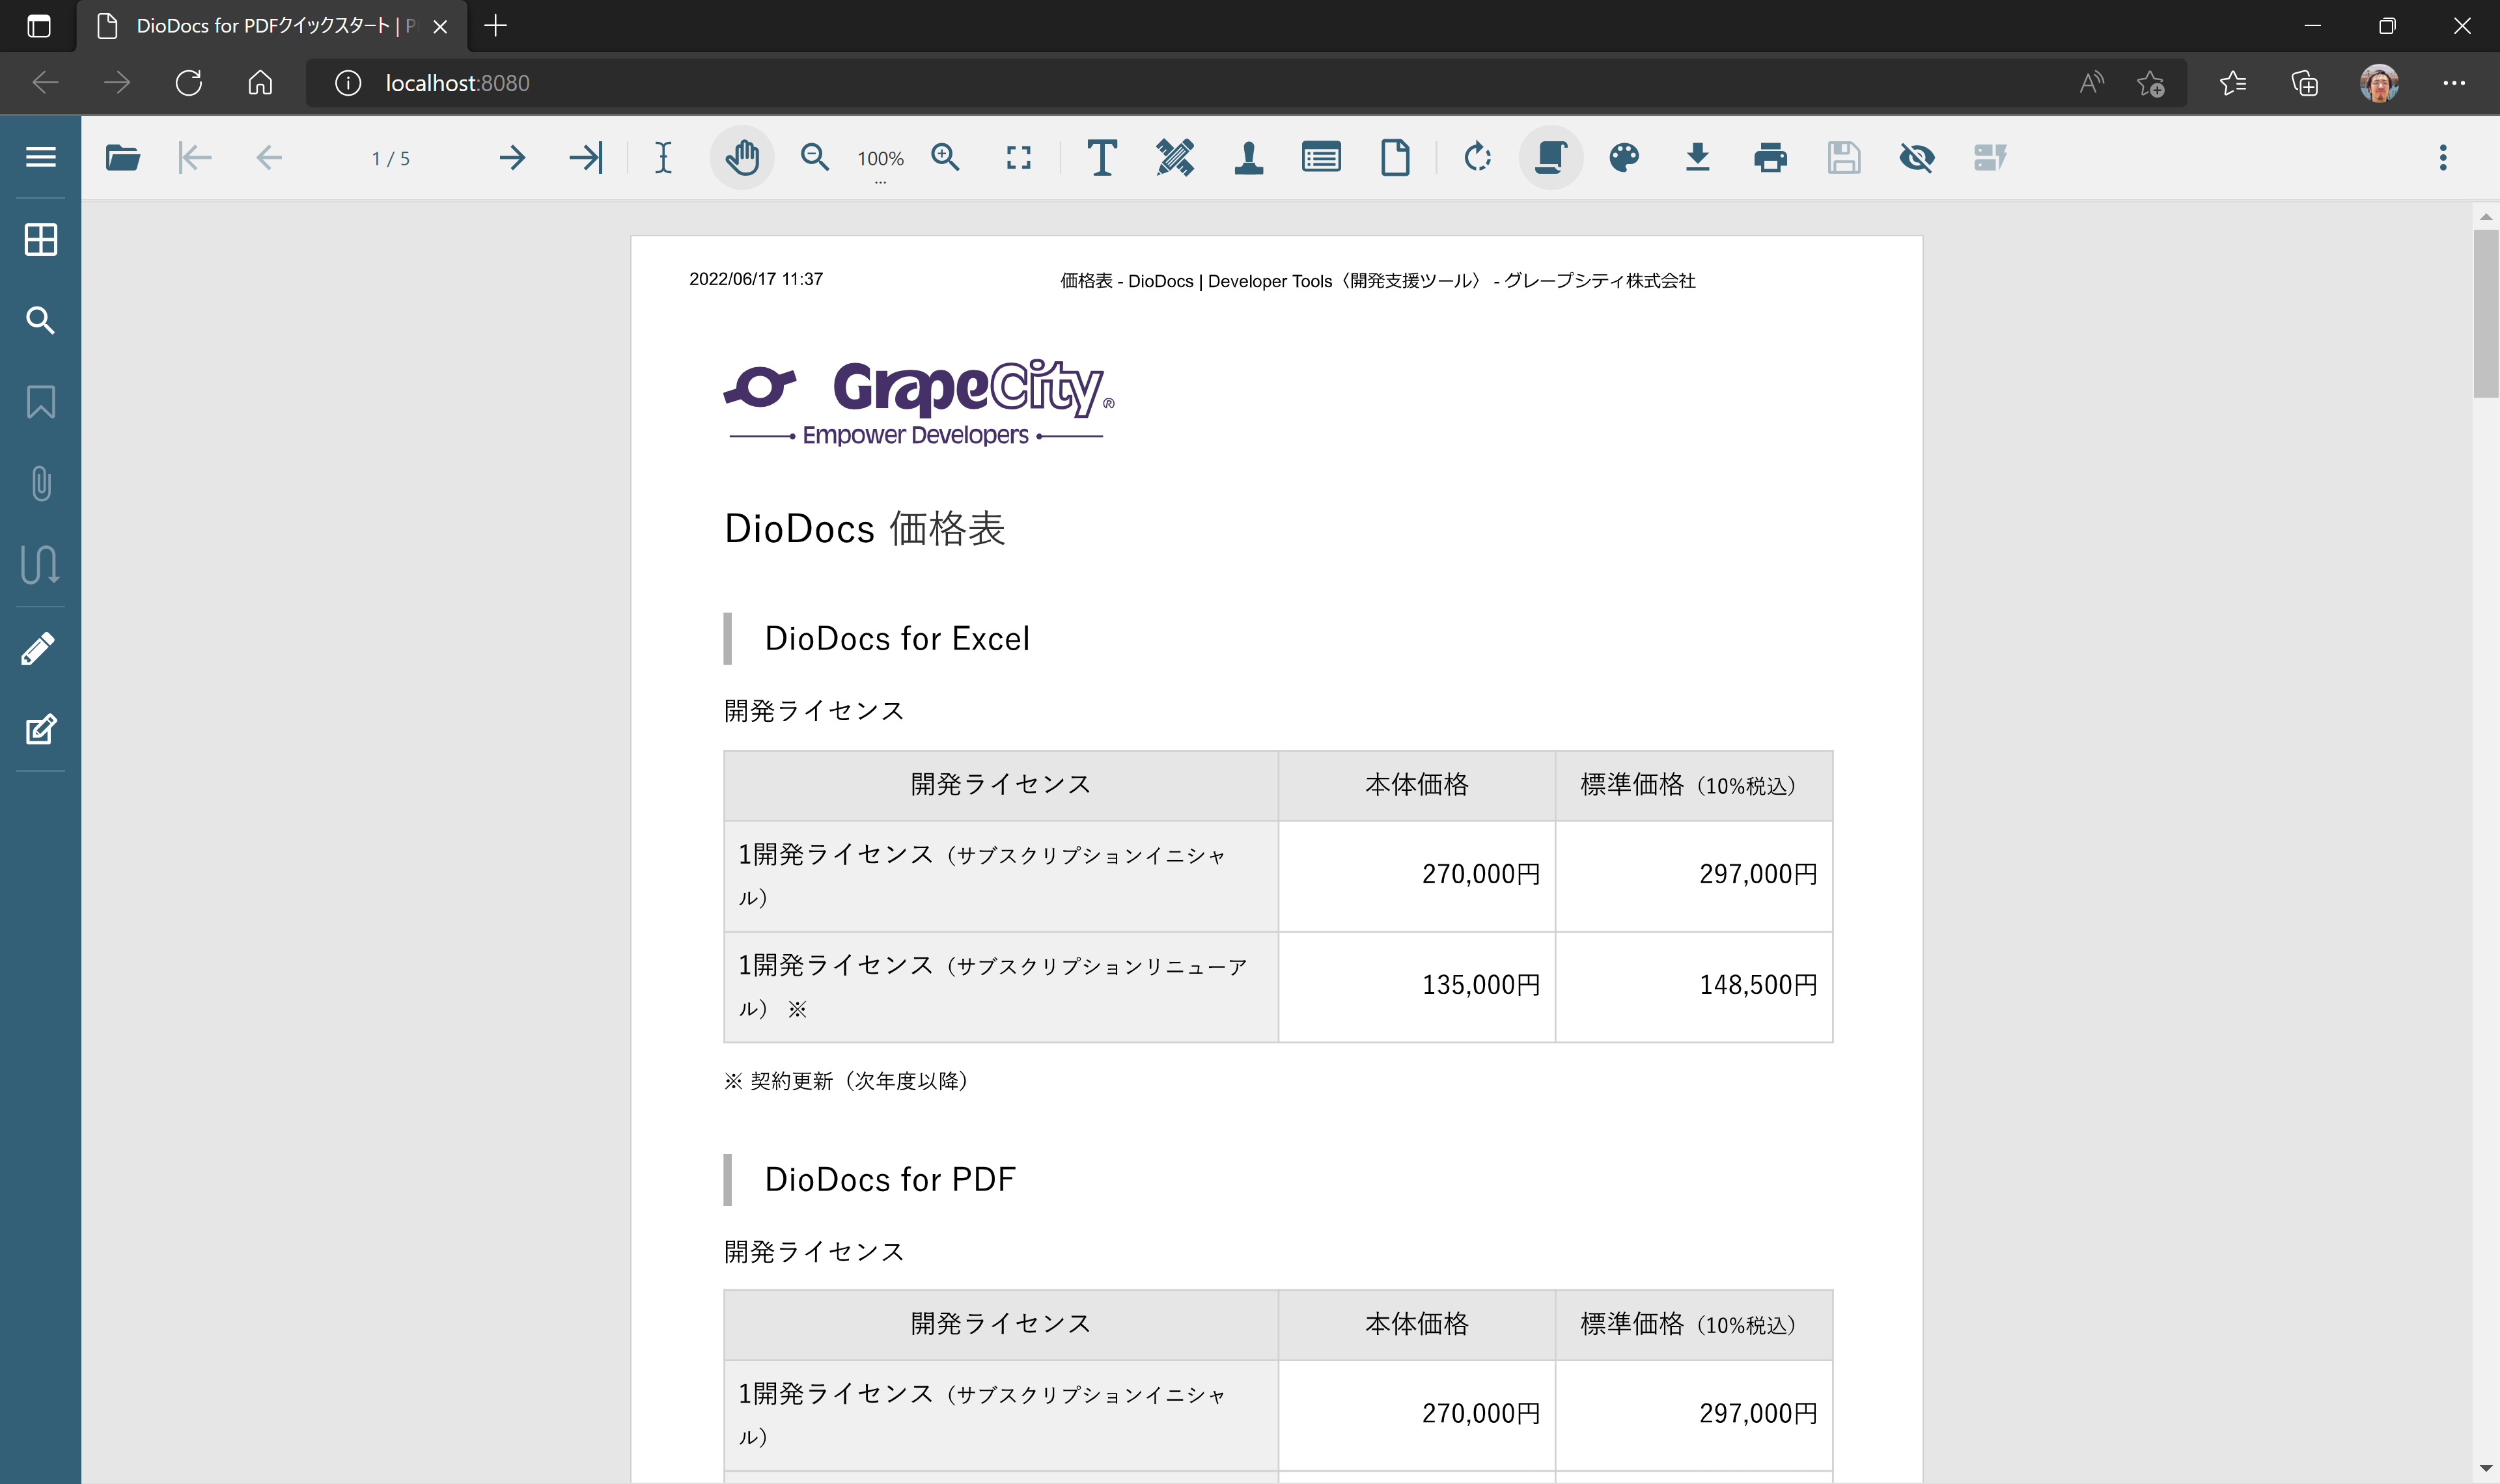Zoom out with the magnifier minus
This screenshot has width=2500, height=1484.
[815, 157]
